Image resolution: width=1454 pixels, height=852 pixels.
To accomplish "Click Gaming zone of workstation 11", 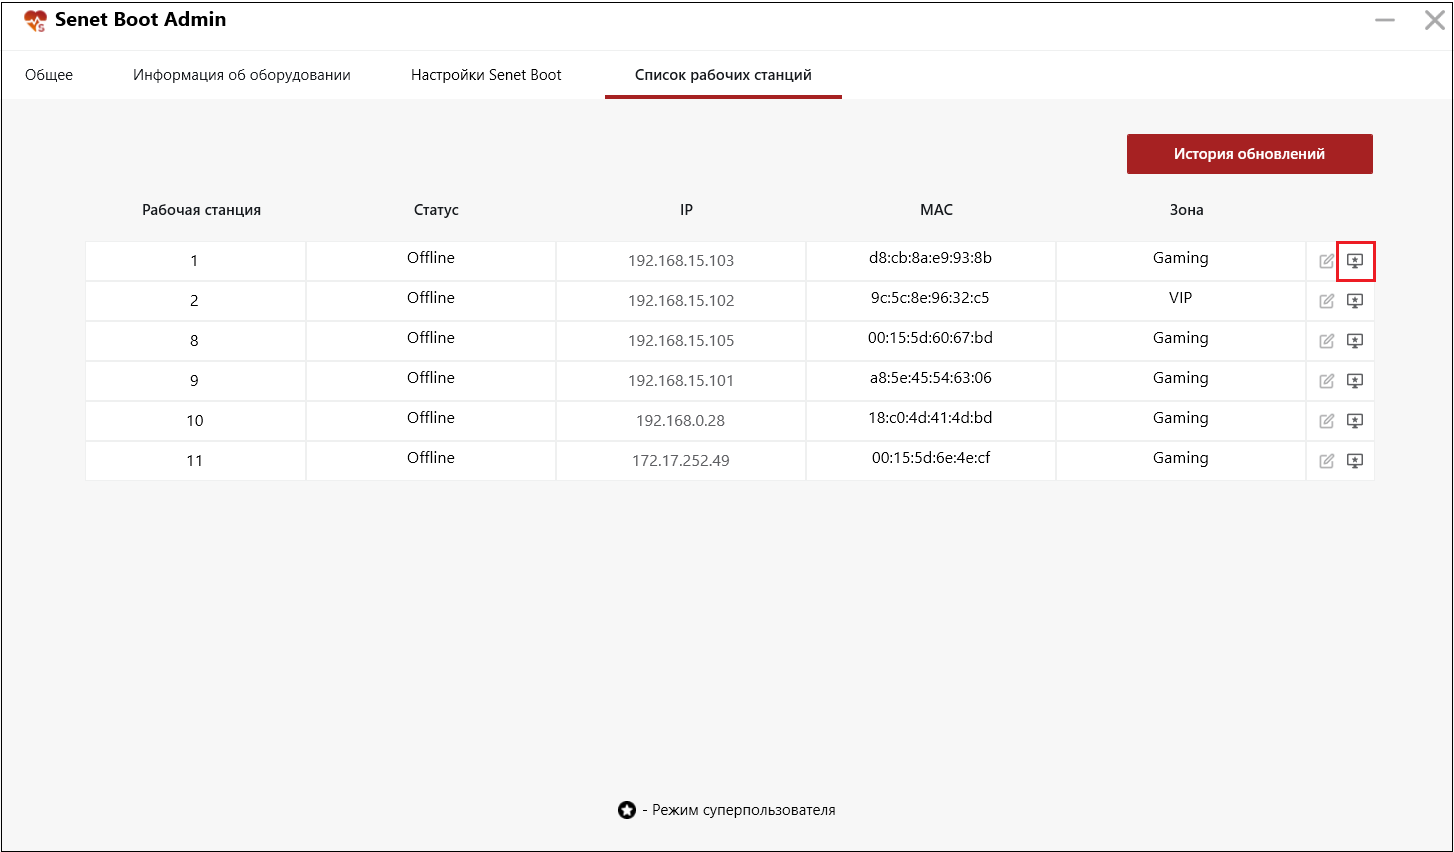I will [1181, 458].
